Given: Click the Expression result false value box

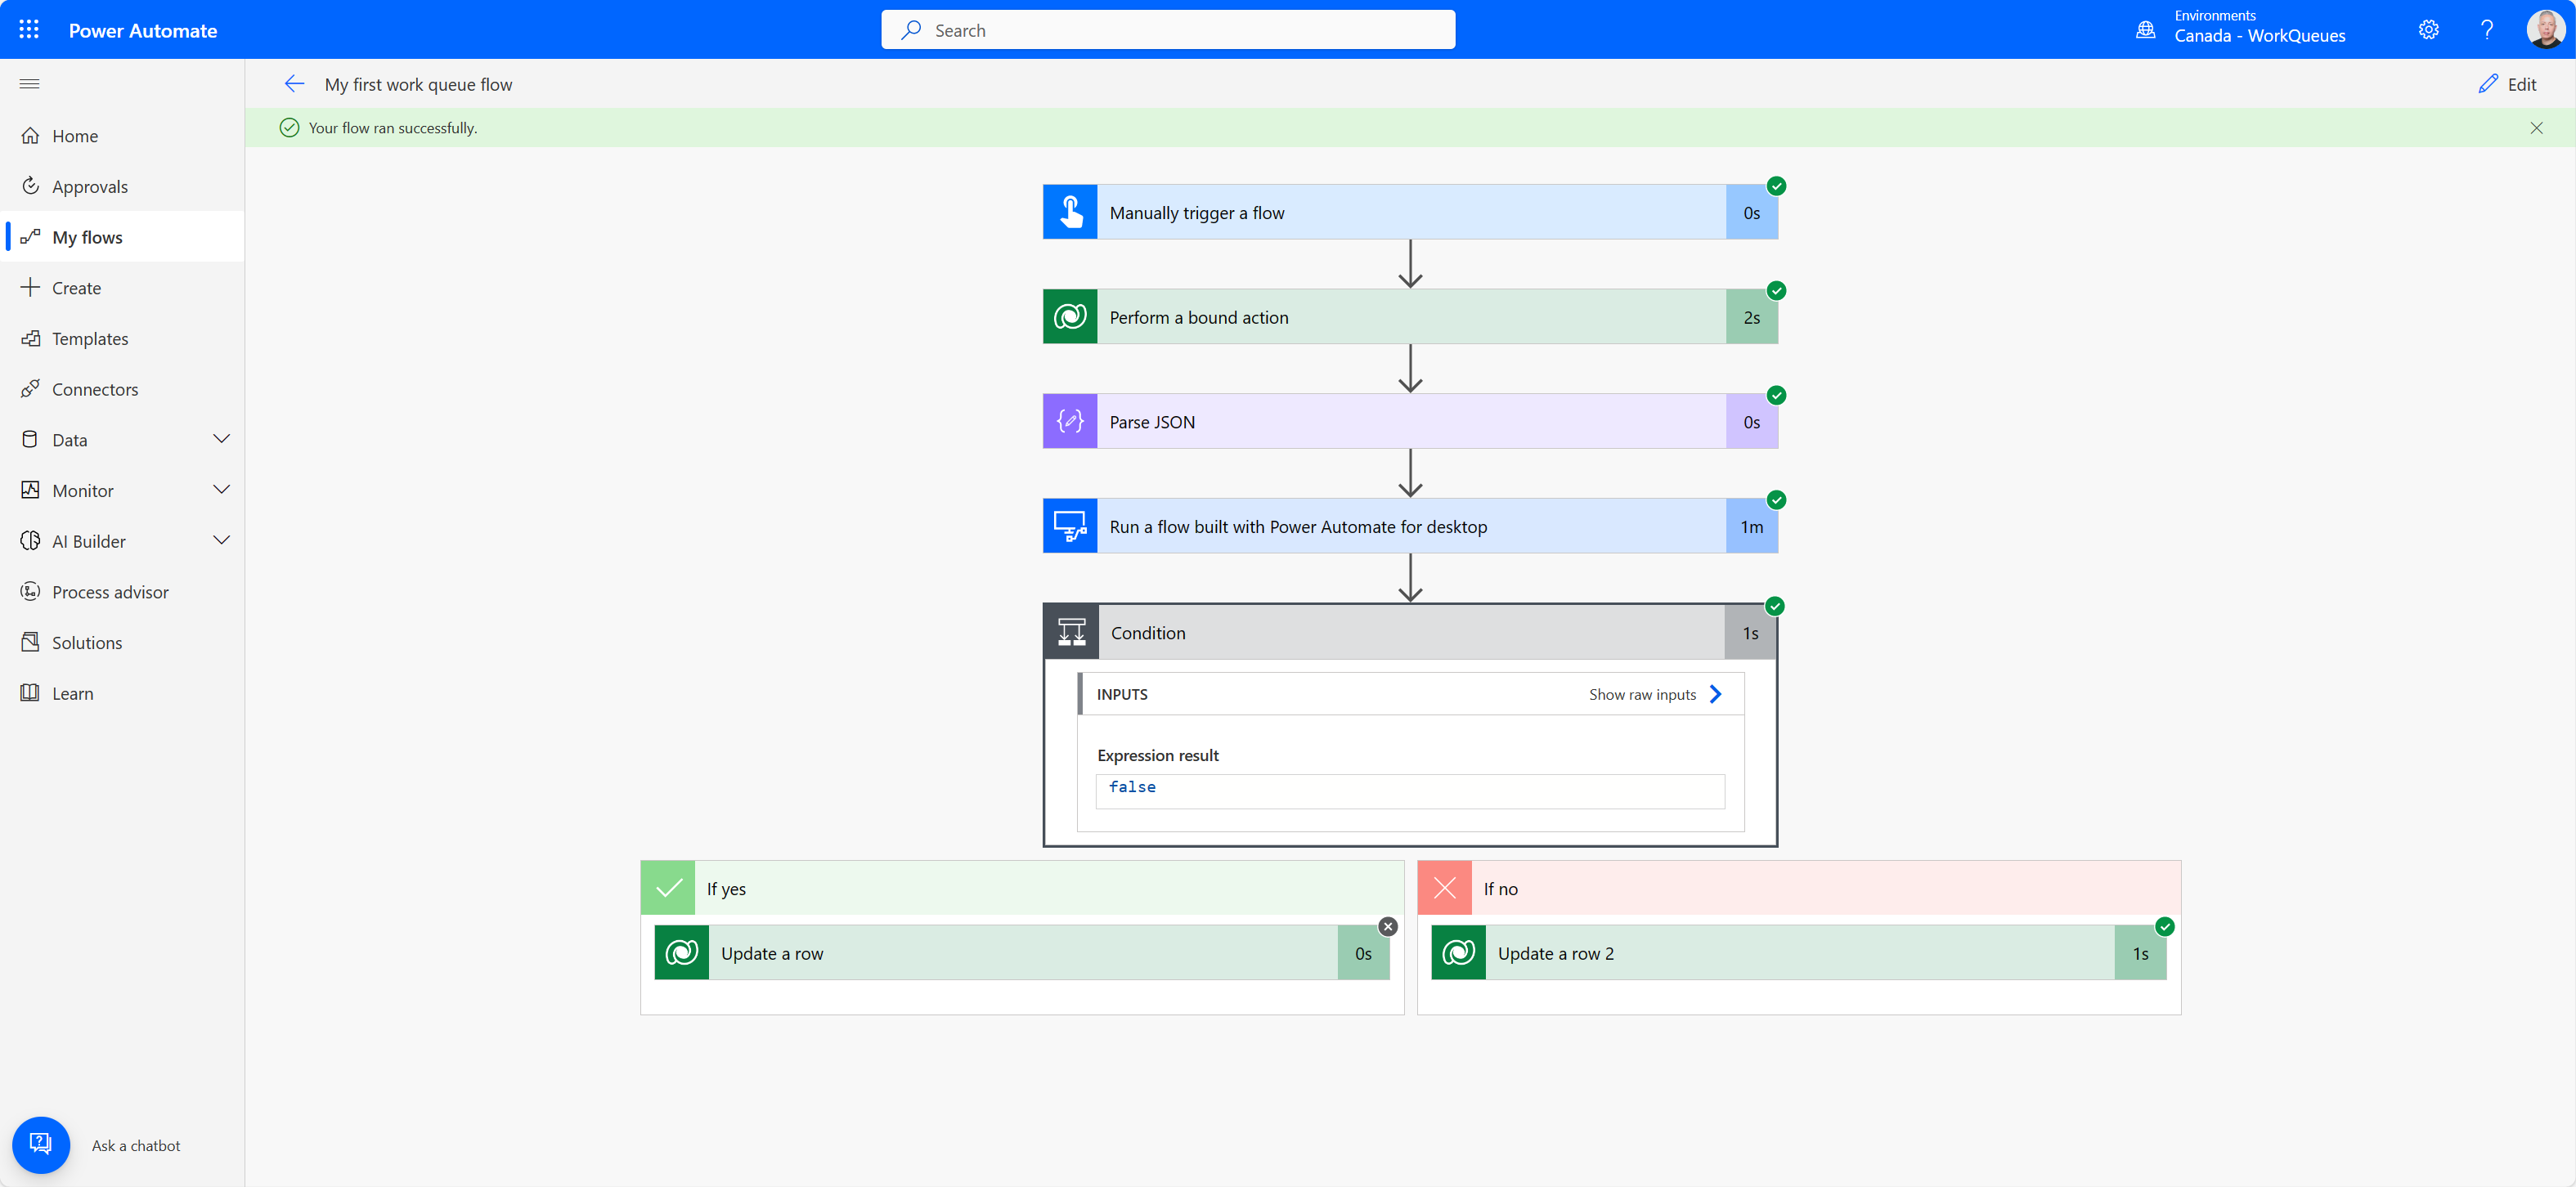Looking at the screenshot, I should point(1410,791).
